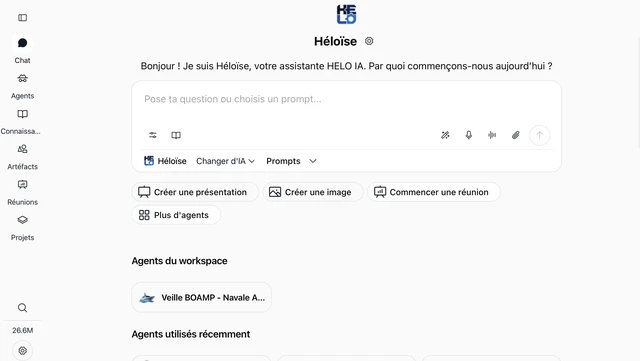640x361 pixels.
Task: Expand the Prompts dropdown
Action: click(291, 161)
